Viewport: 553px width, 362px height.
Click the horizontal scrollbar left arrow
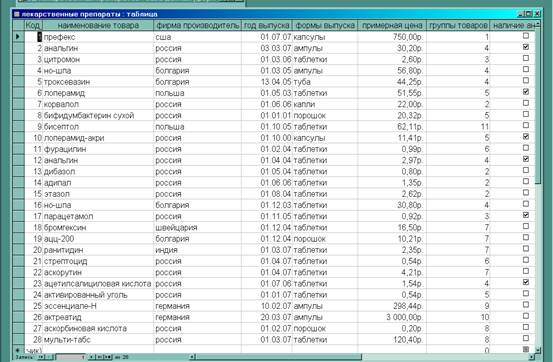[192, 357]
